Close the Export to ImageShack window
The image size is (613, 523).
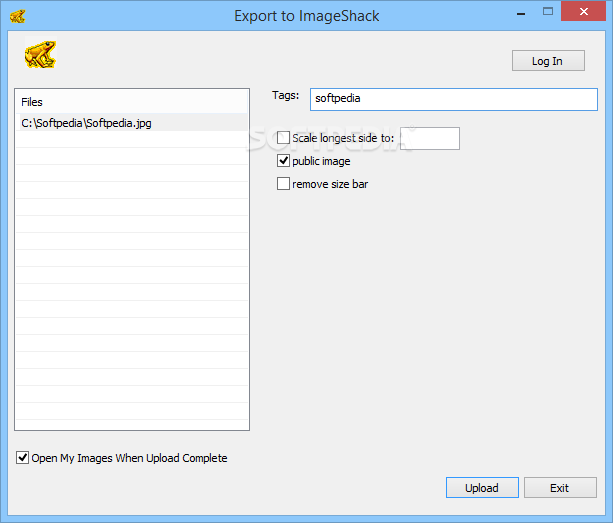click(583, 11)
